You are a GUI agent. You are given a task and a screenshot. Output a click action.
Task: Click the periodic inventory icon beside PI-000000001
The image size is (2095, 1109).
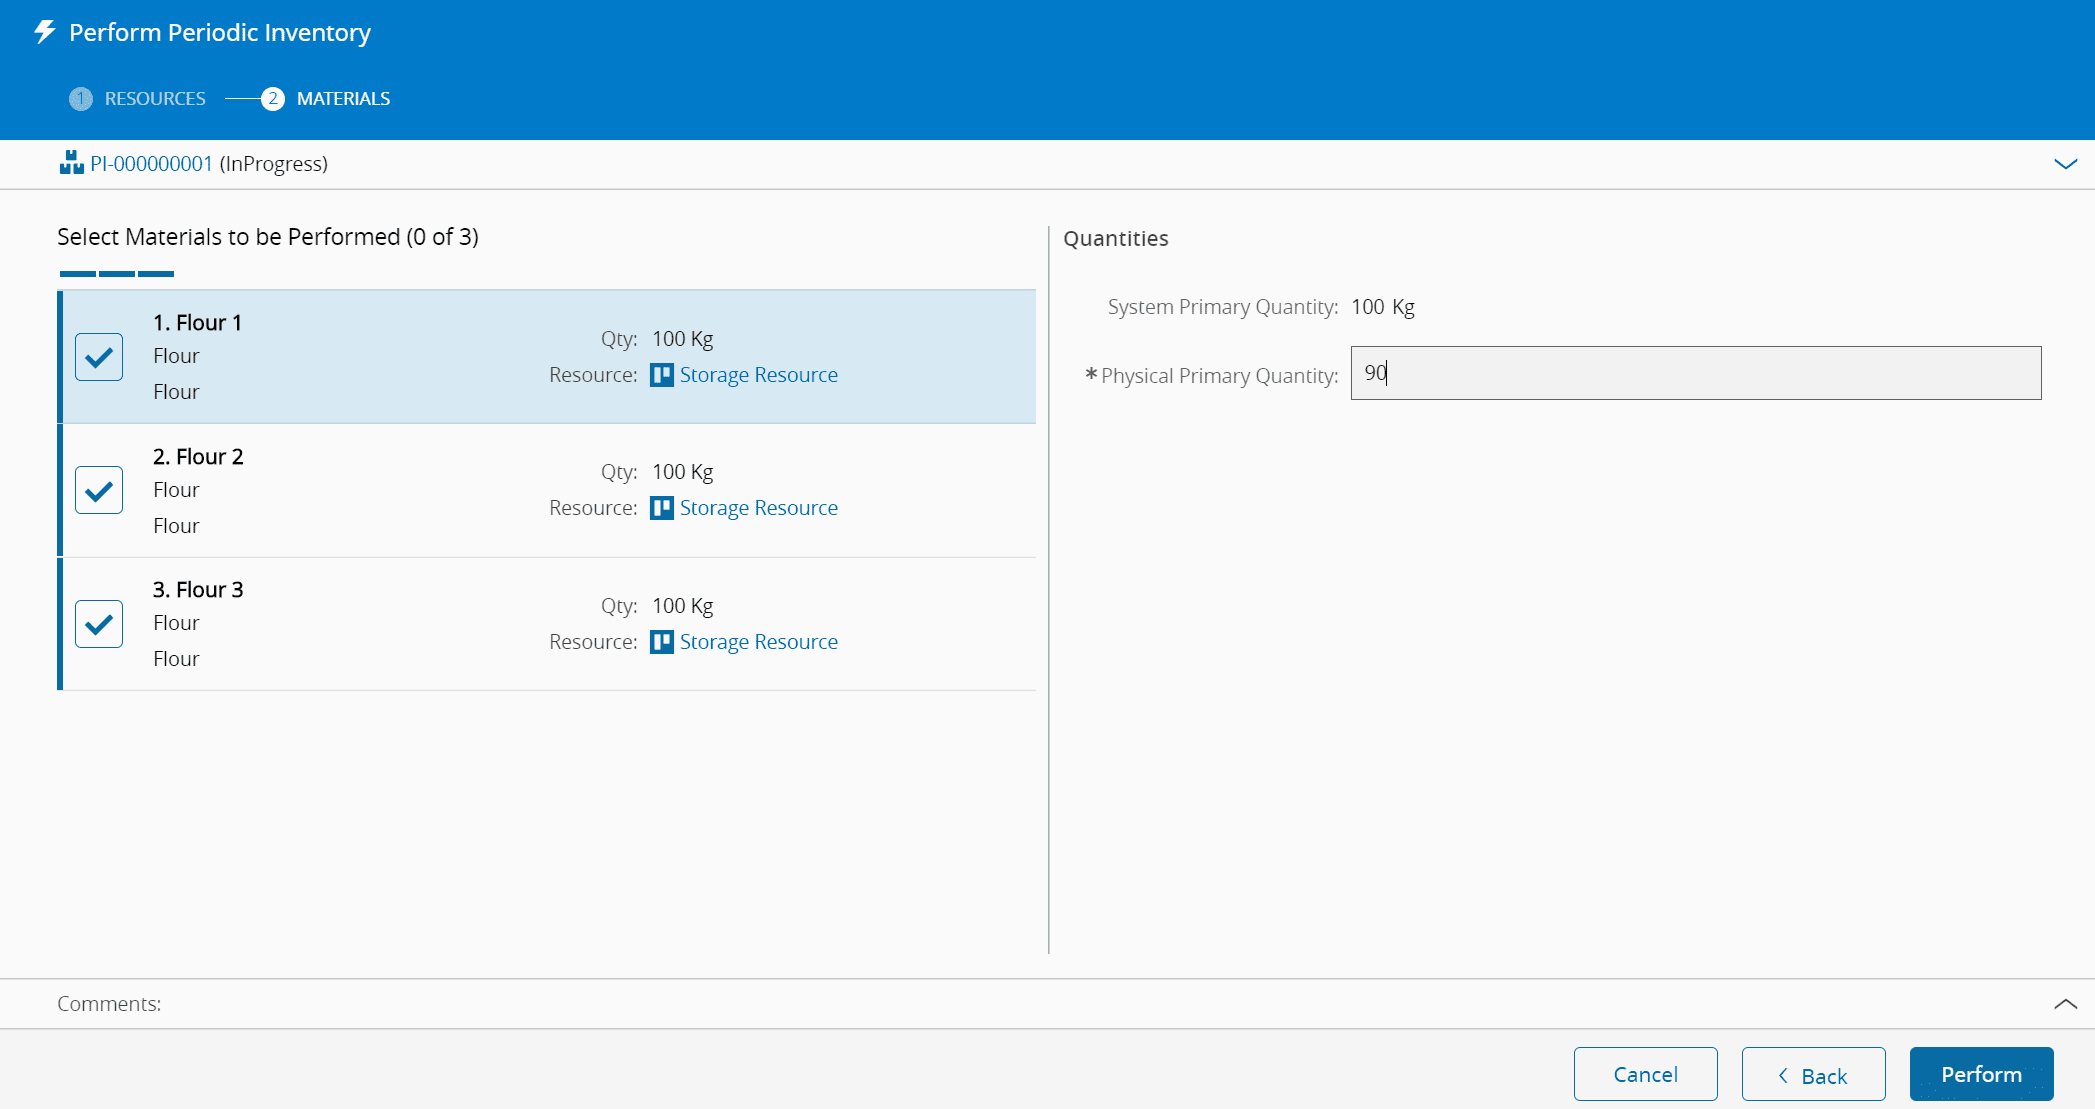(x=71, y=163)
